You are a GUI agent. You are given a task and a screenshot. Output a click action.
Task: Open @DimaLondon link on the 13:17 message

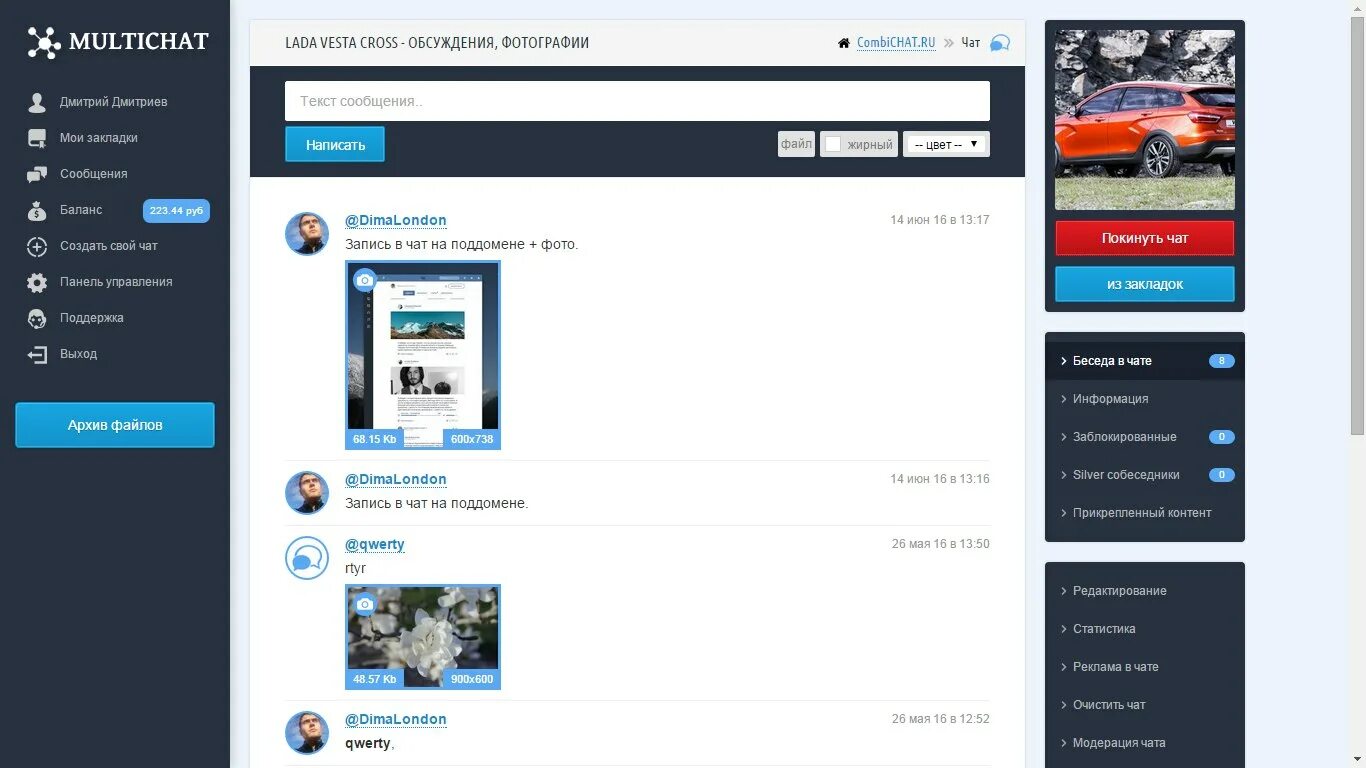tap(396, 220)
